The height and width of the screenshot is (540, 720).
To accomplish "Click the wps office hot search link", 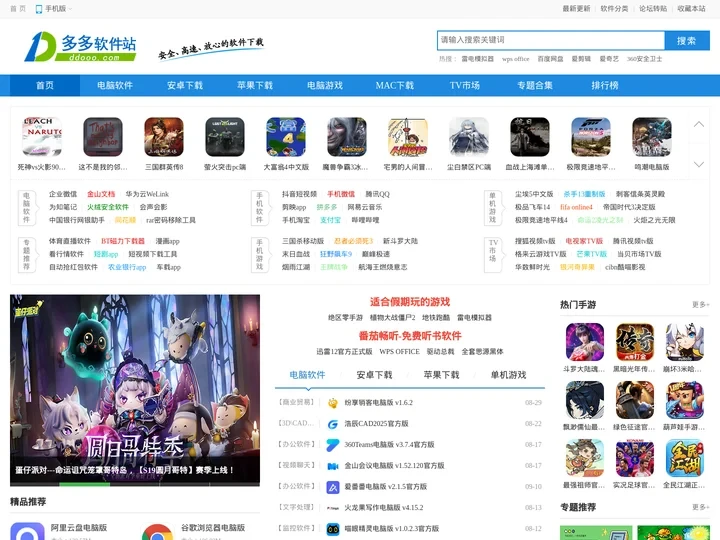I will coord(516,59).
